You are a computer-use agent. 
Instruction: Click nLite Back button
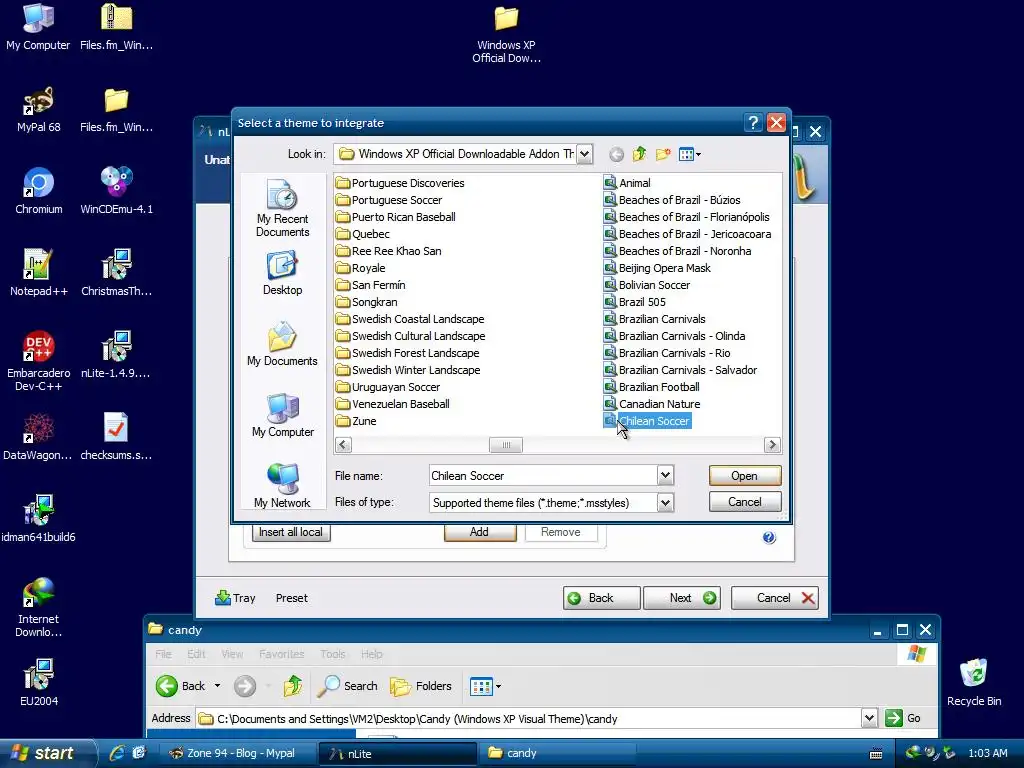click(601, 598)
